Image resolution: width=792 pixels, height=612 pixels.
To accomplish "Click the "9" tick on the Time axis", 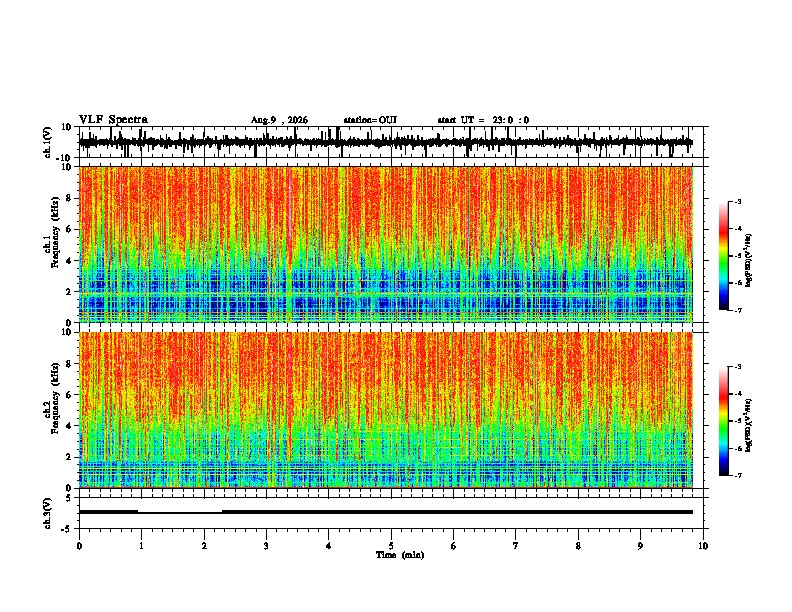I will [640, 546].
